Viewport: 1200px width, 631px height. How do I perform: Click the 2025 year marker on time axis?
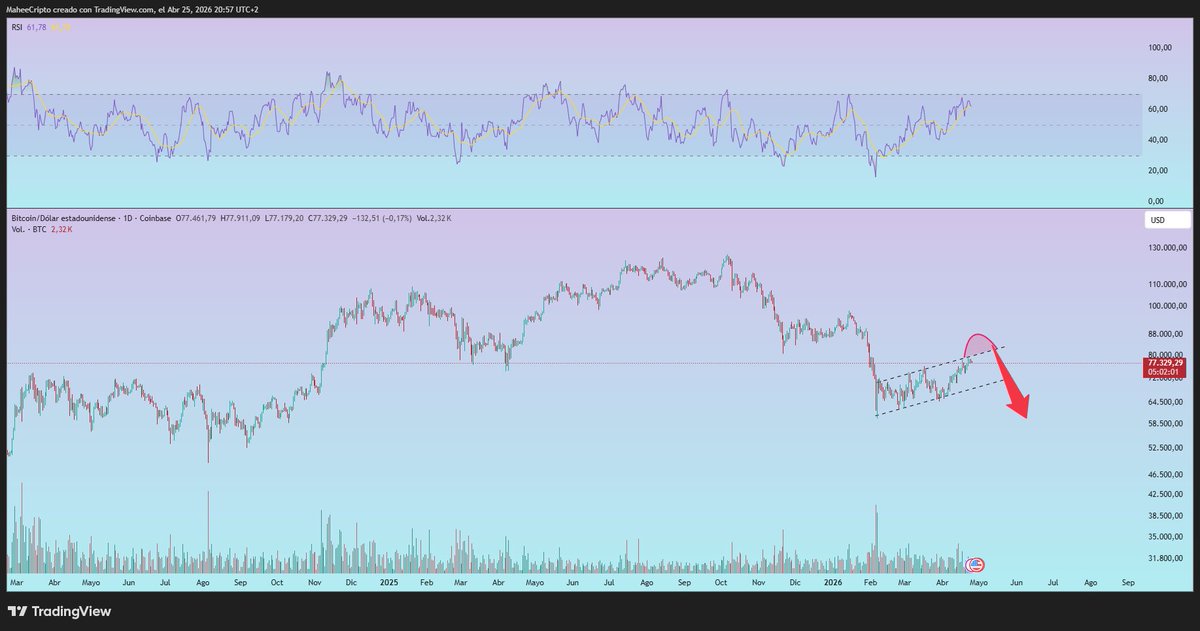(389, 581)
